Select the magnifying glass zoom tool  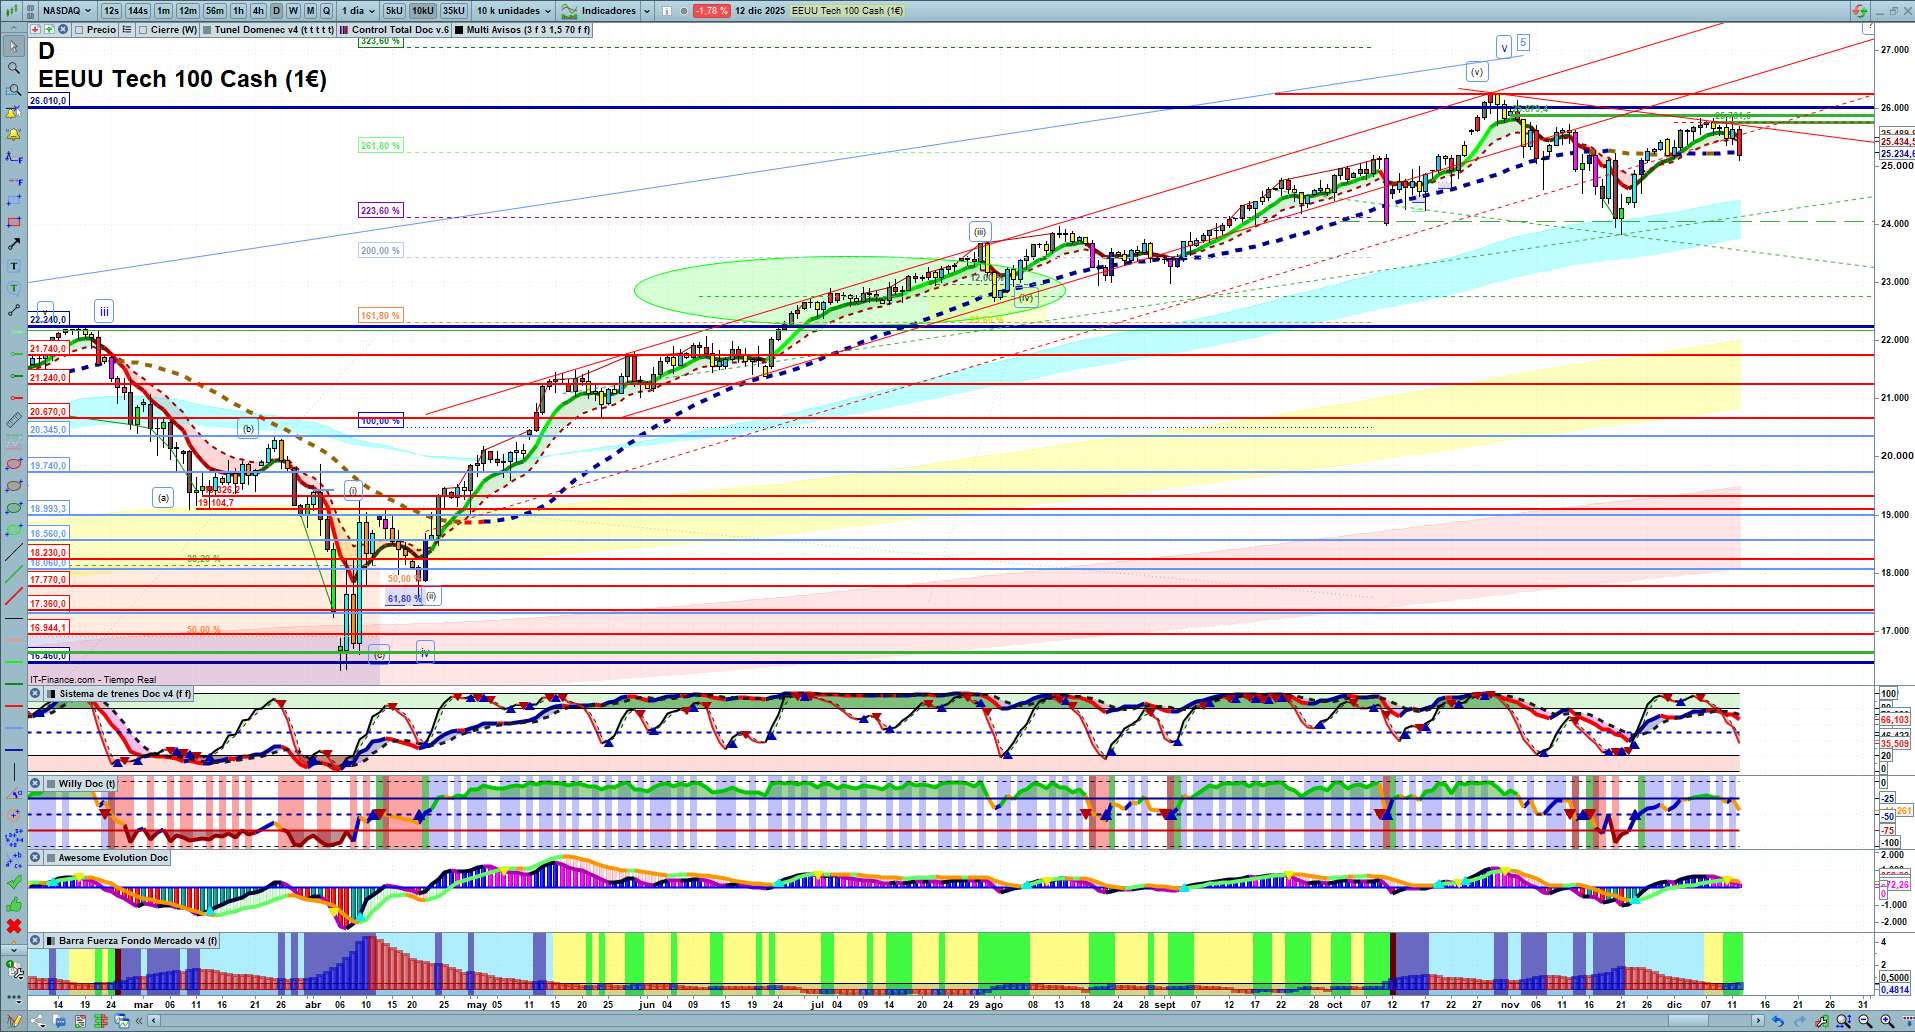point(14,68)
